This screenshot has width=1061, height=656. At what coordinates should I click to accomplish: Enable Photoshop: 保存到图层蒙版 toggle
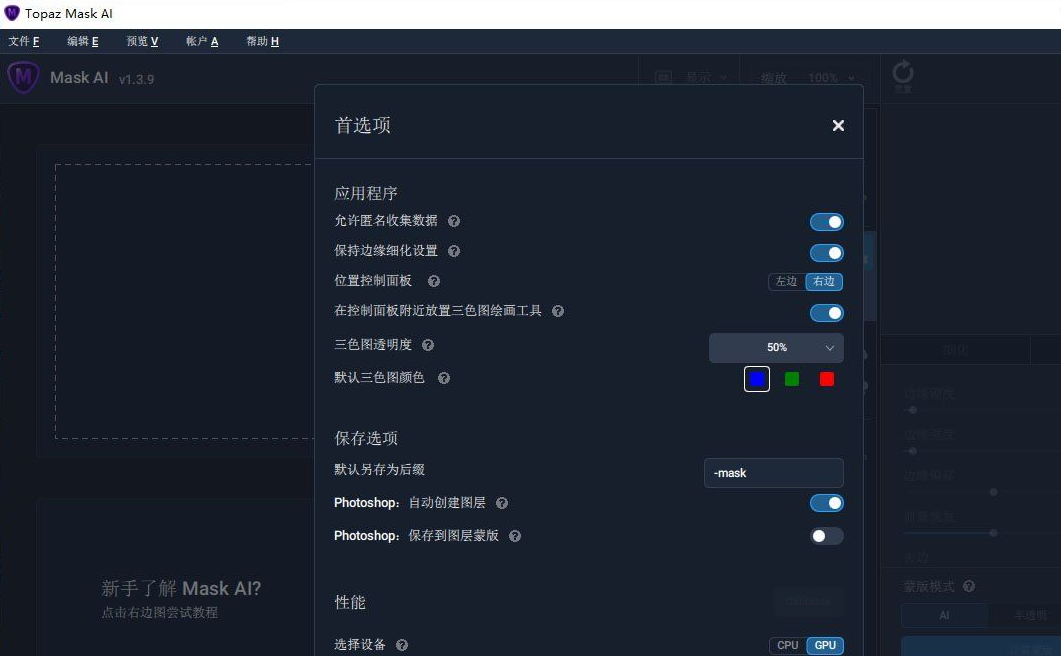(826, 536)
